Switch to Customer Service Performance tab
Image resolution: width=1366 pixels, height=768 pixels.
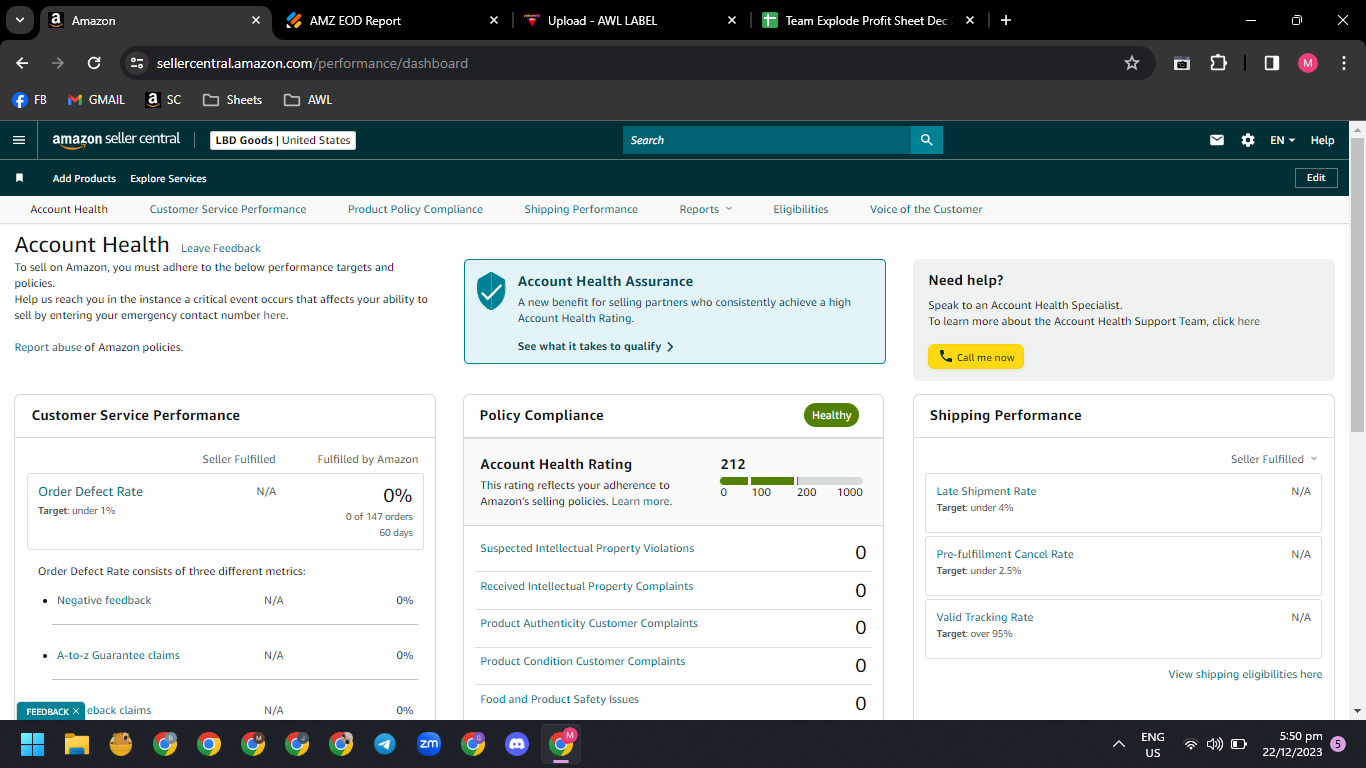pyautogui.click(x=228, y=209)
